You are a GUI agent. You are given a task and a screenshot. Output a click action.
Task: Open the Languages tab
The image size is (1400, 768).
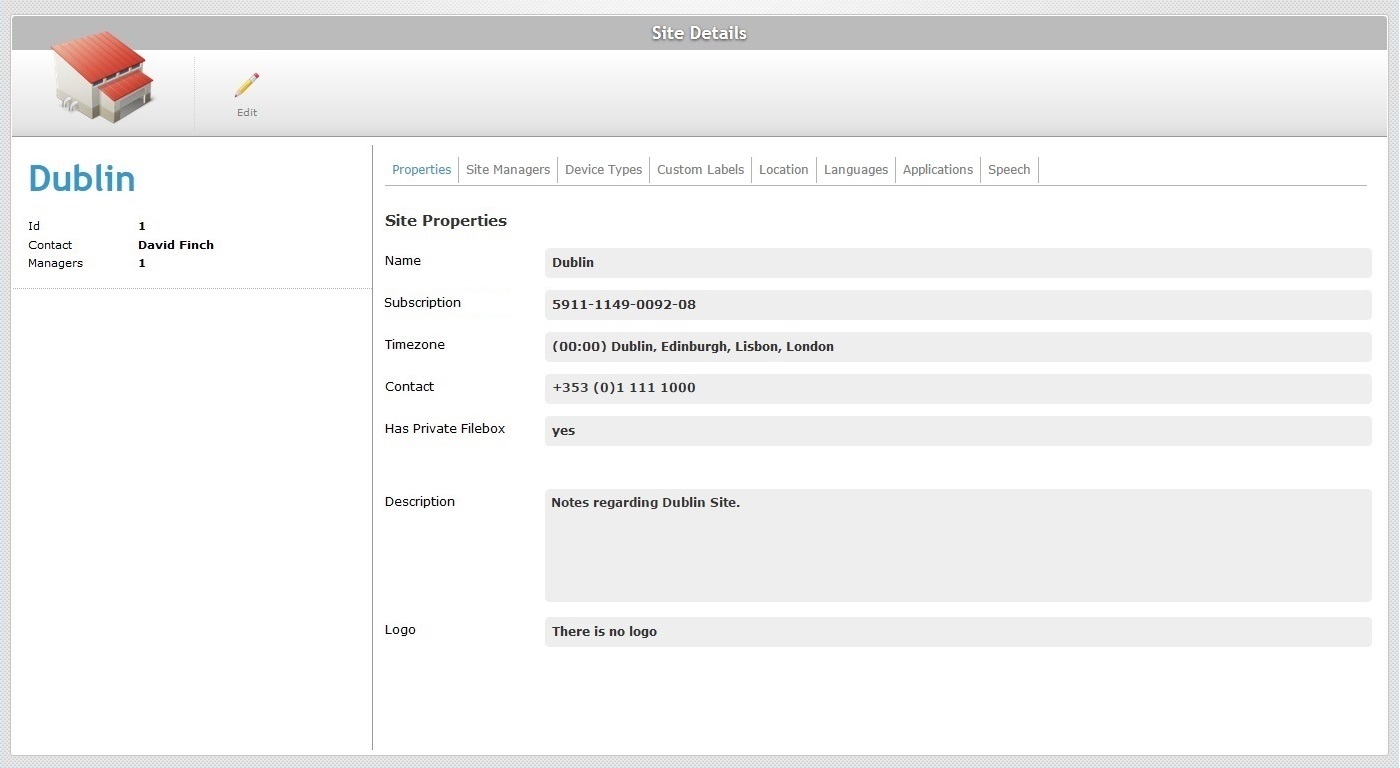click(856, 170)
